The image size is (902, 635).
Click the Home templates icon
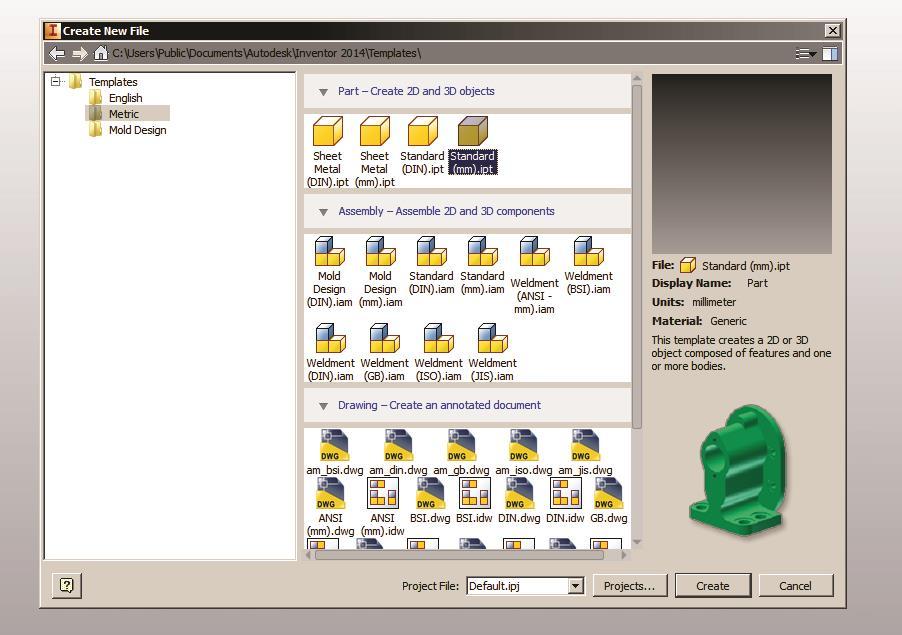tap(101, 53)
